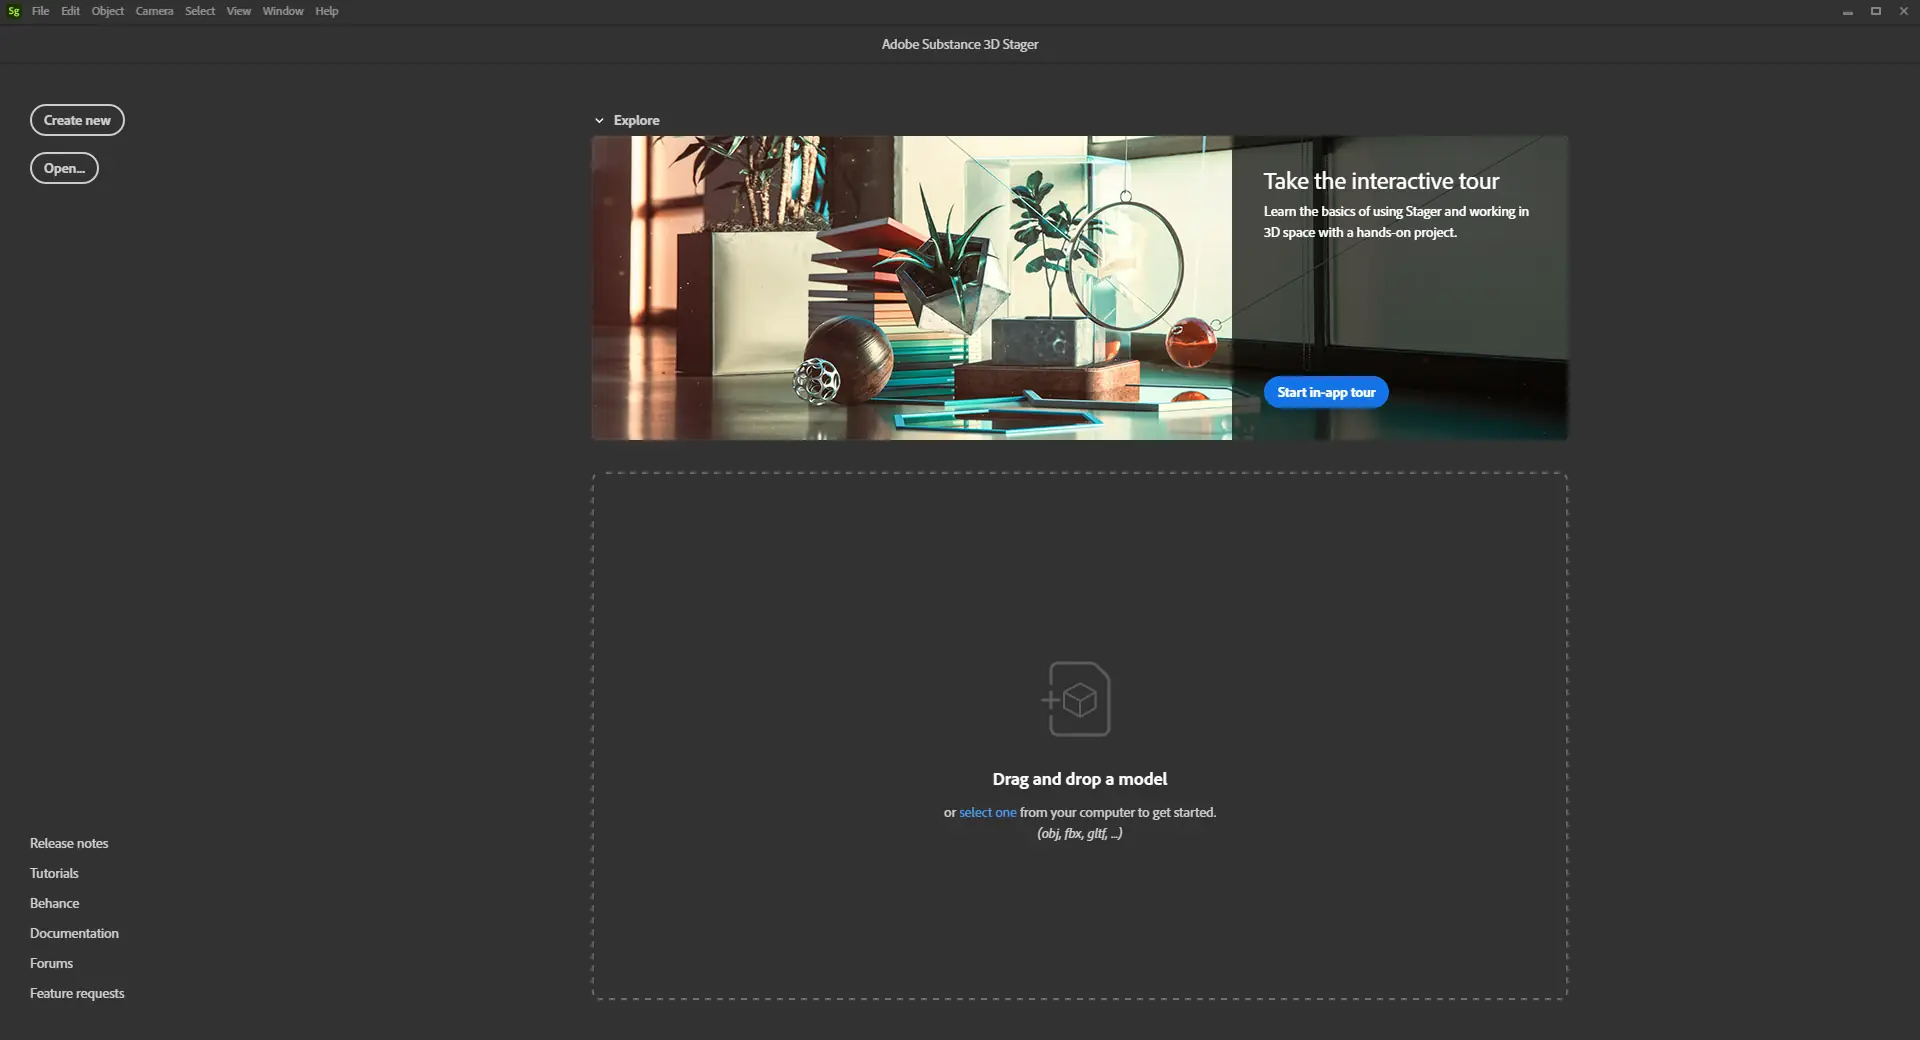
Task: Click the Sg Substance 3D Stager app icon
Action: coord(13,11)
